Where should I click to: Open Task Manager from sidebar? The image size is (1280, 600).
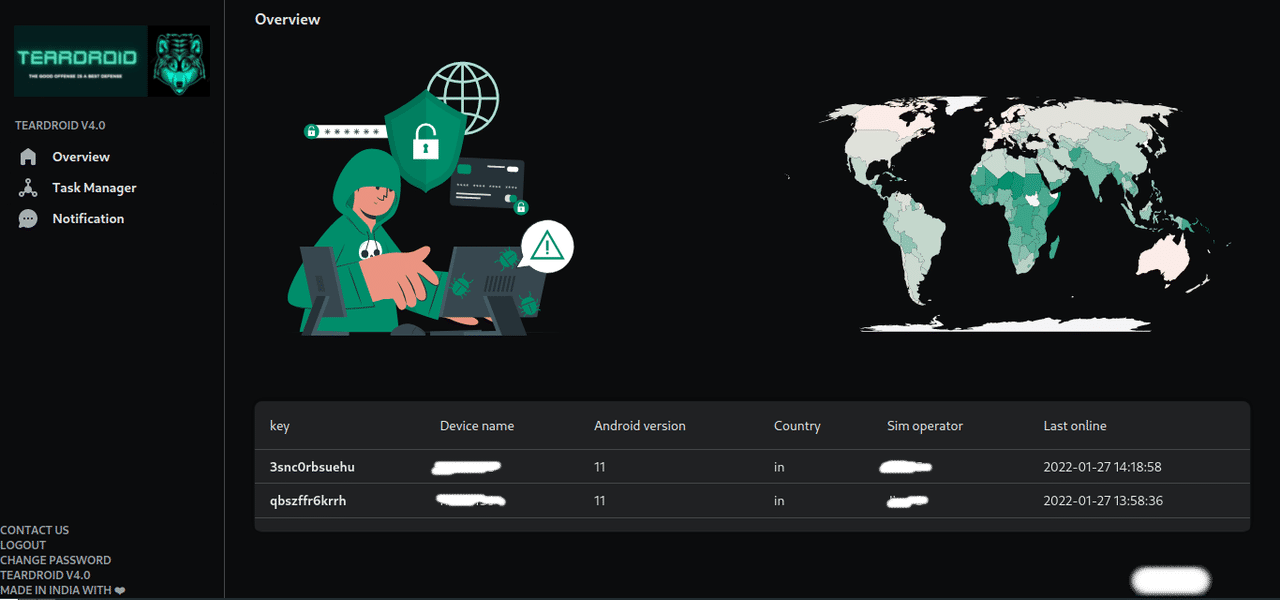[x=94, y=188]
